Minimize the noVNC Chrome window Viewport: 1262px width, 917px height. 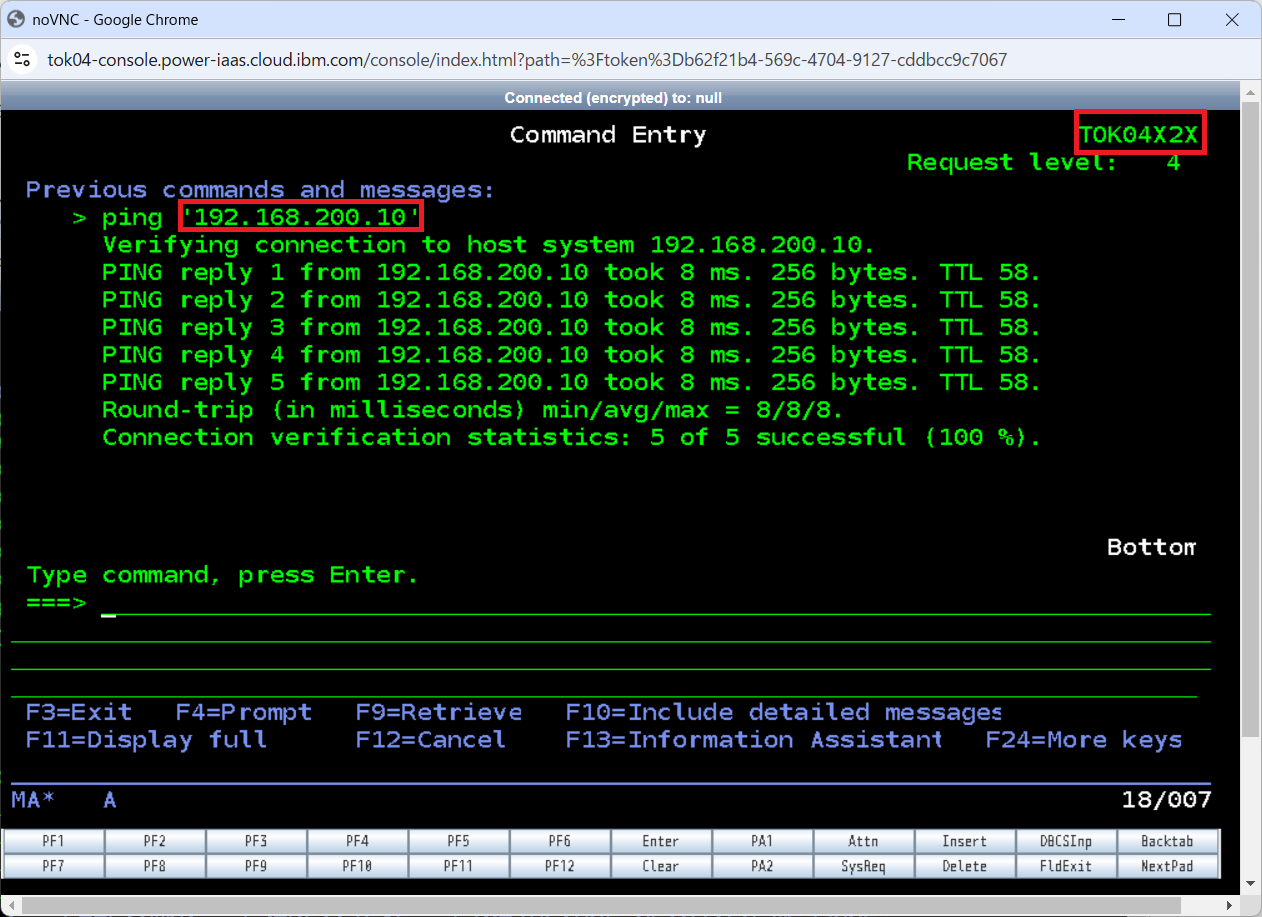[x=1117, y=20]
